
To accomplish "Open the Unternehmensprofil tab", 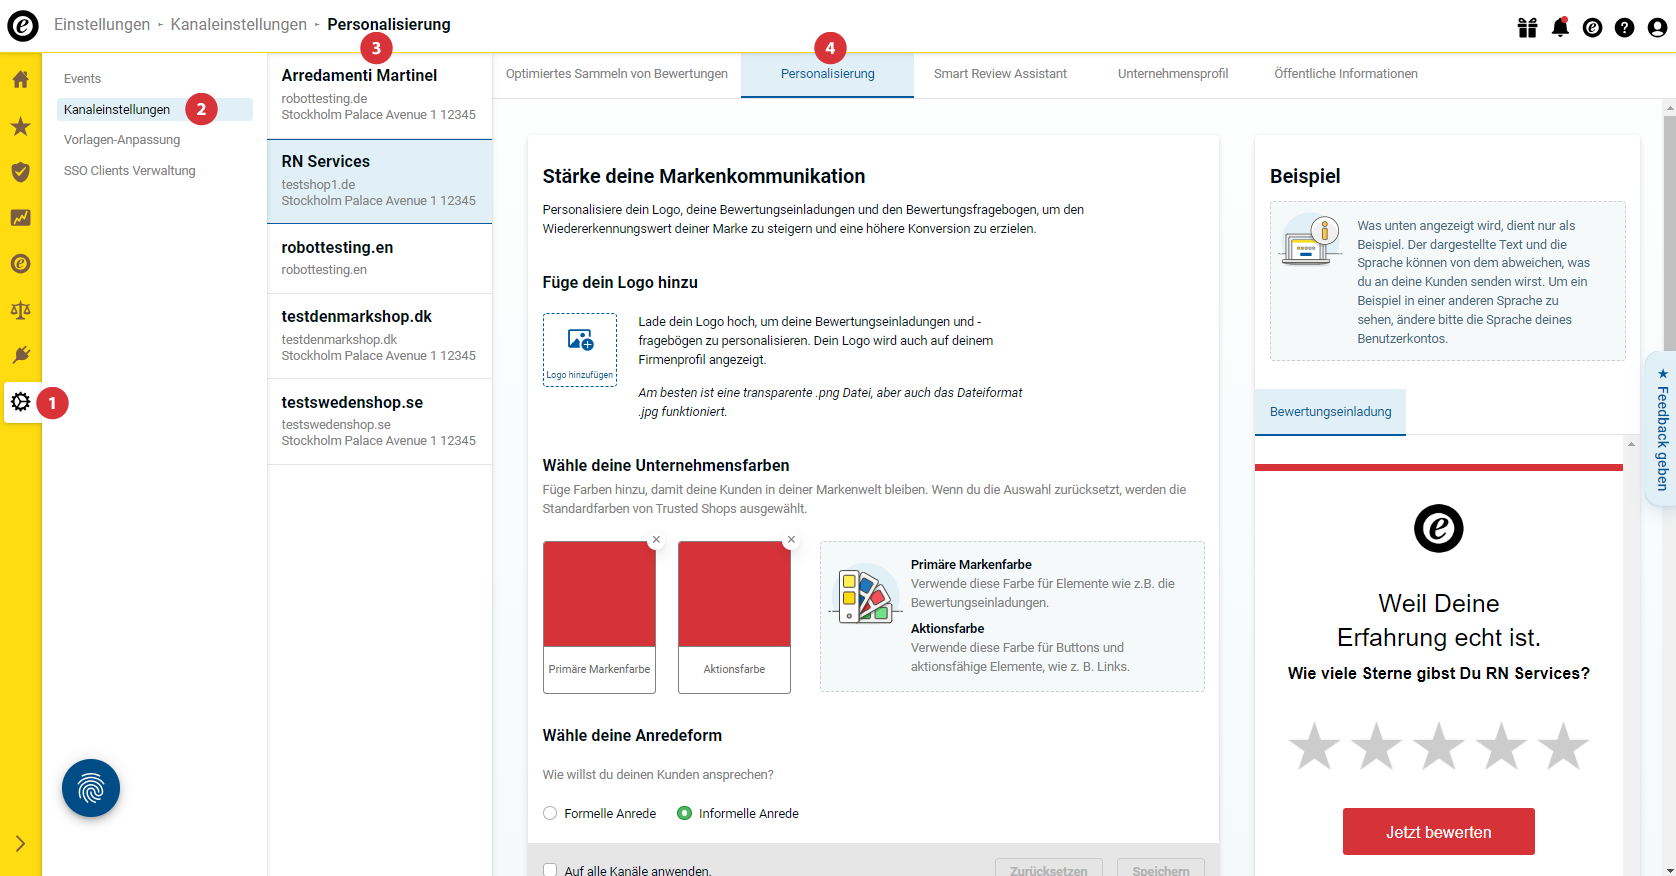I will 1172,74.
